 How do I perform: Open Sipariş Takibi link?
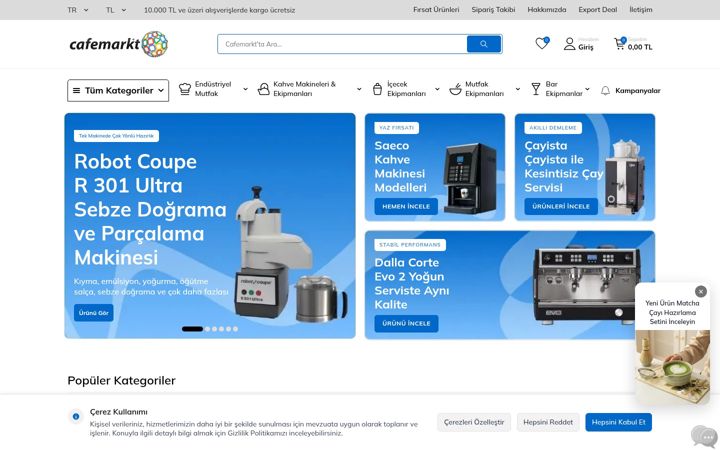pos(493,10)
